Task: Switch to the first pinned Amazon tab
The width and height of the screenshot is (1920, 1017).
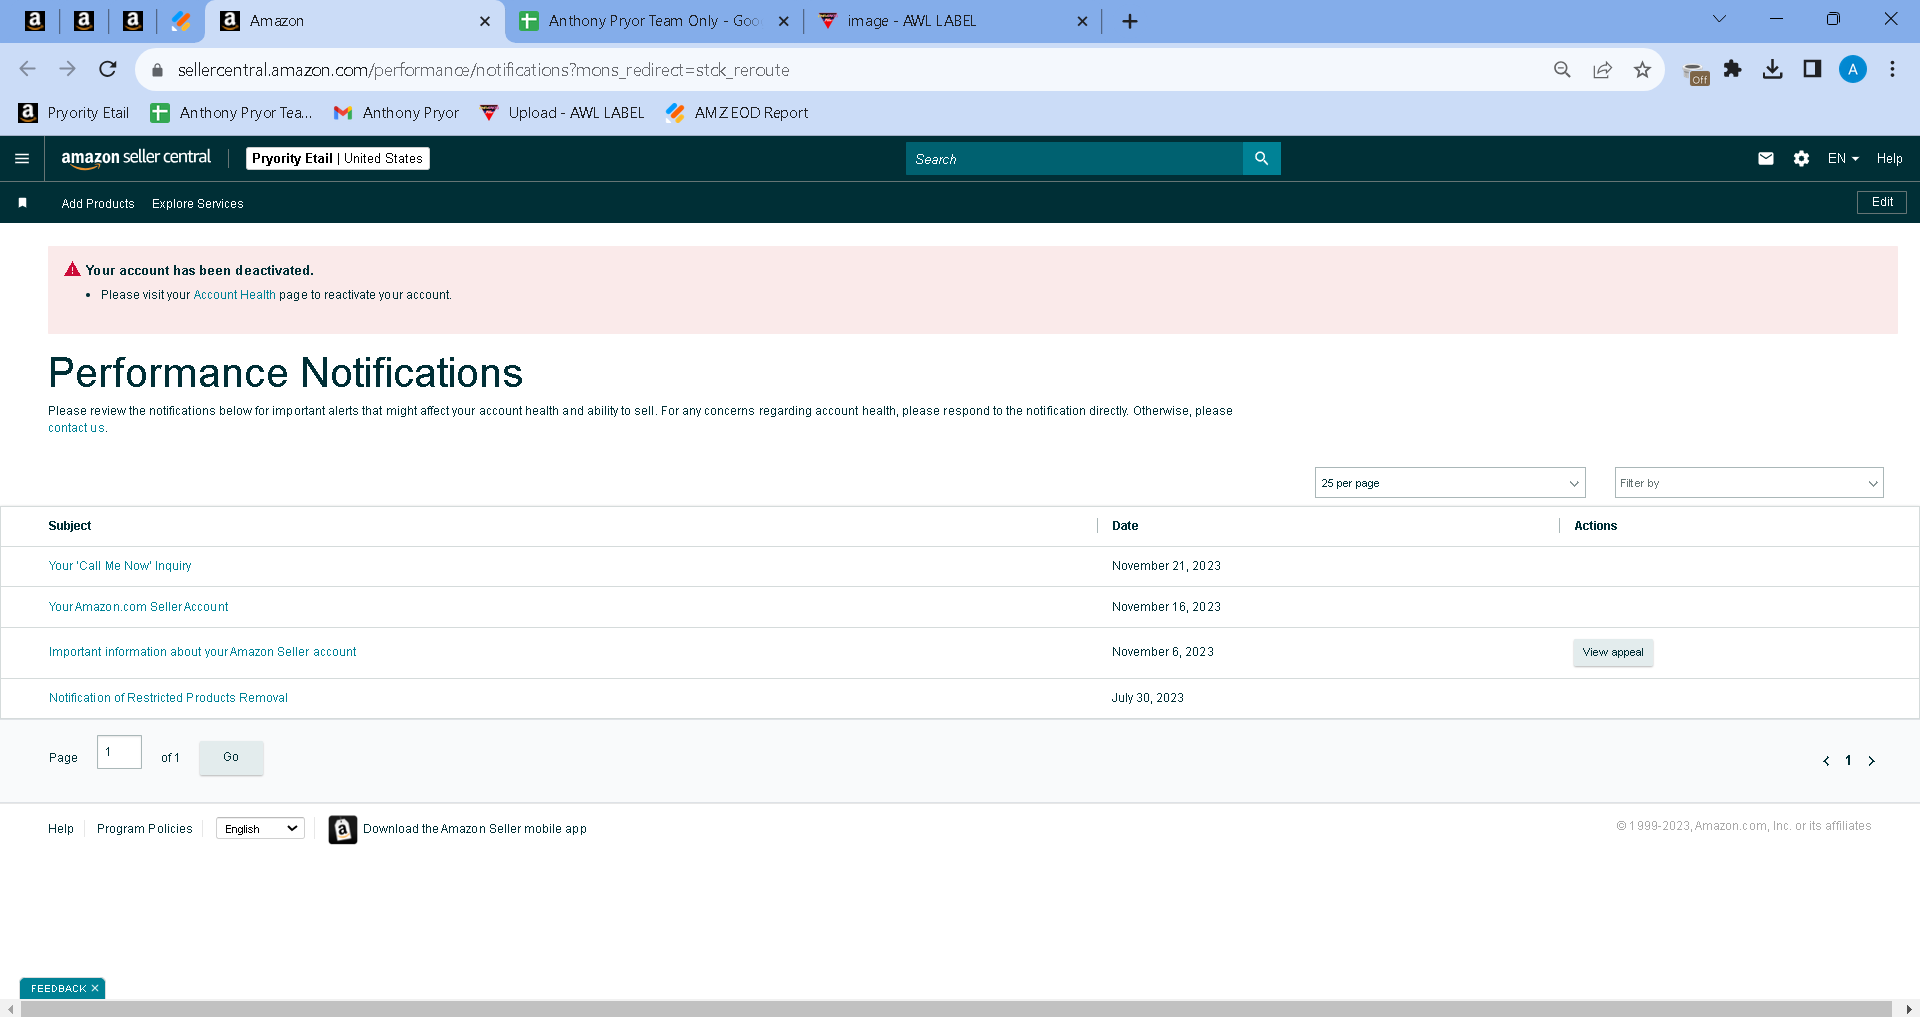Action: (35, 21)
